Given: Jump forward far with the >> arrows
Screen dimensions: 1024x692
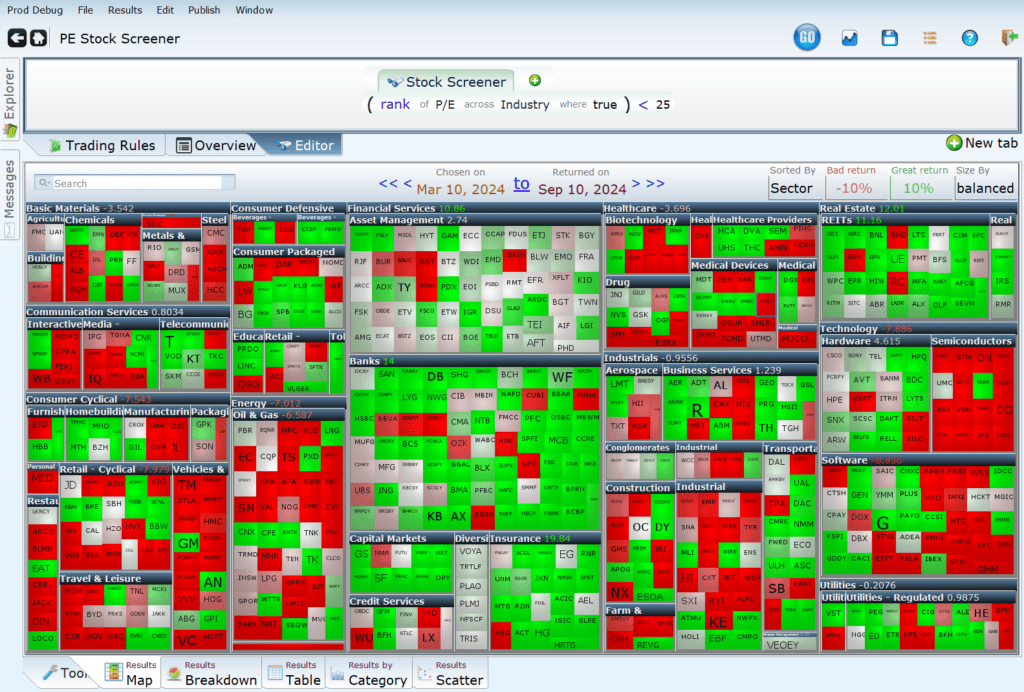Looking at the screenshot, I should (655, 183).
